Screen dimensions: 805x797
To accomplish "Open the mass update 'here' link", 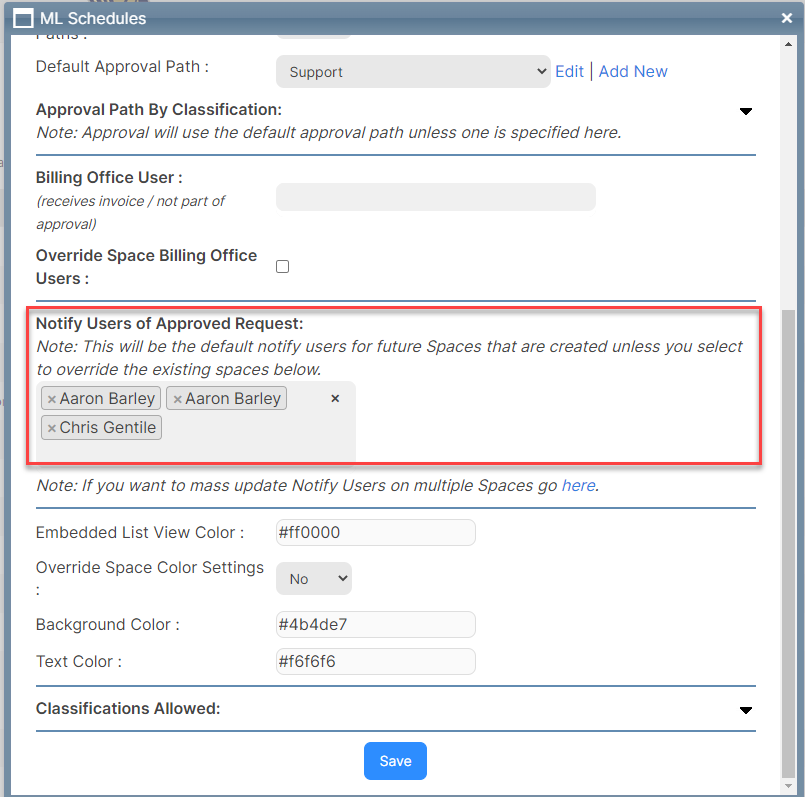I will [x=578, y=485].
